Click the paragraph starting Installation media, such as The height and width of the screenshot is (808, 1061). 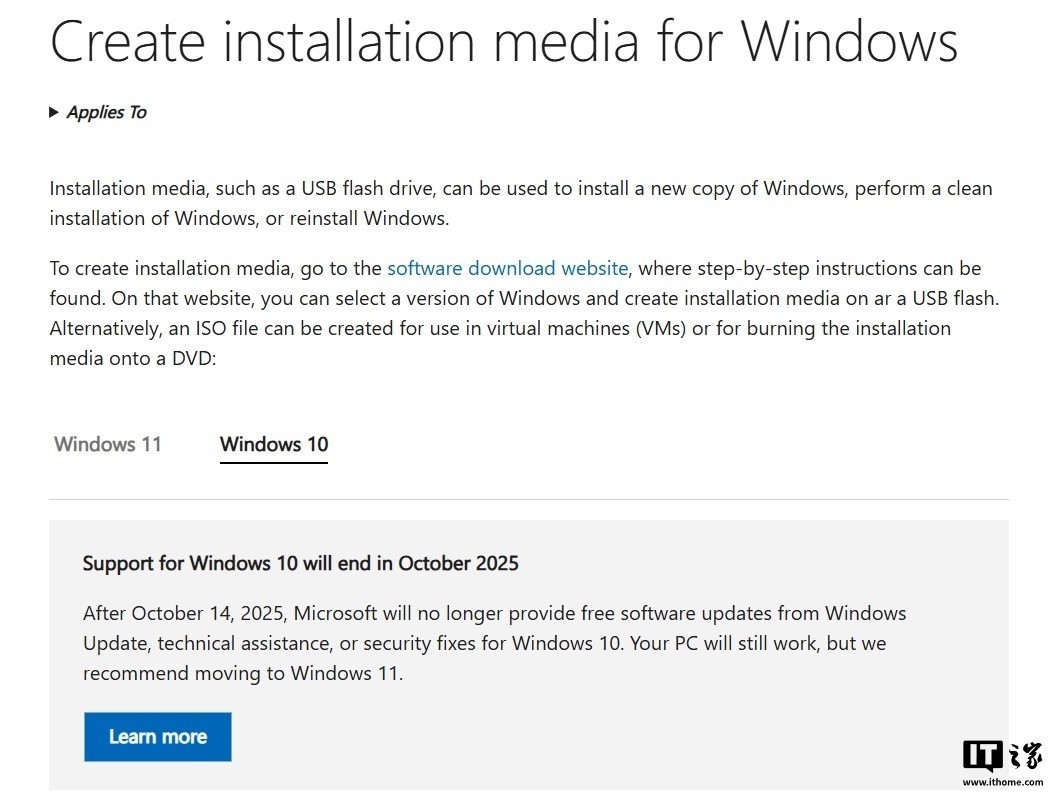tap(521, 203)
